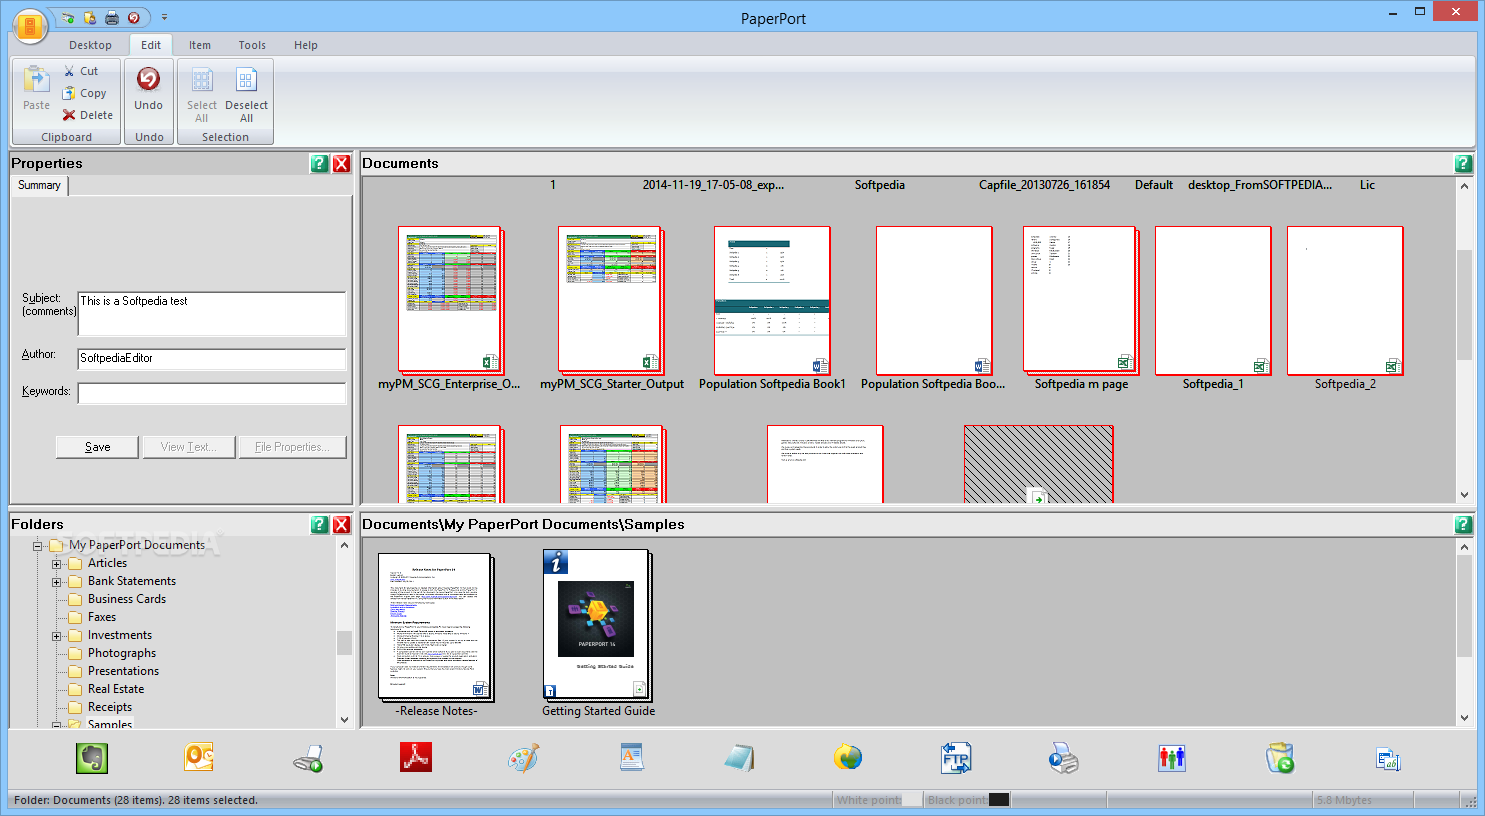Click Copy in the Clipboard group
This screenshot has height=816, width=1485.
(84, 93)
